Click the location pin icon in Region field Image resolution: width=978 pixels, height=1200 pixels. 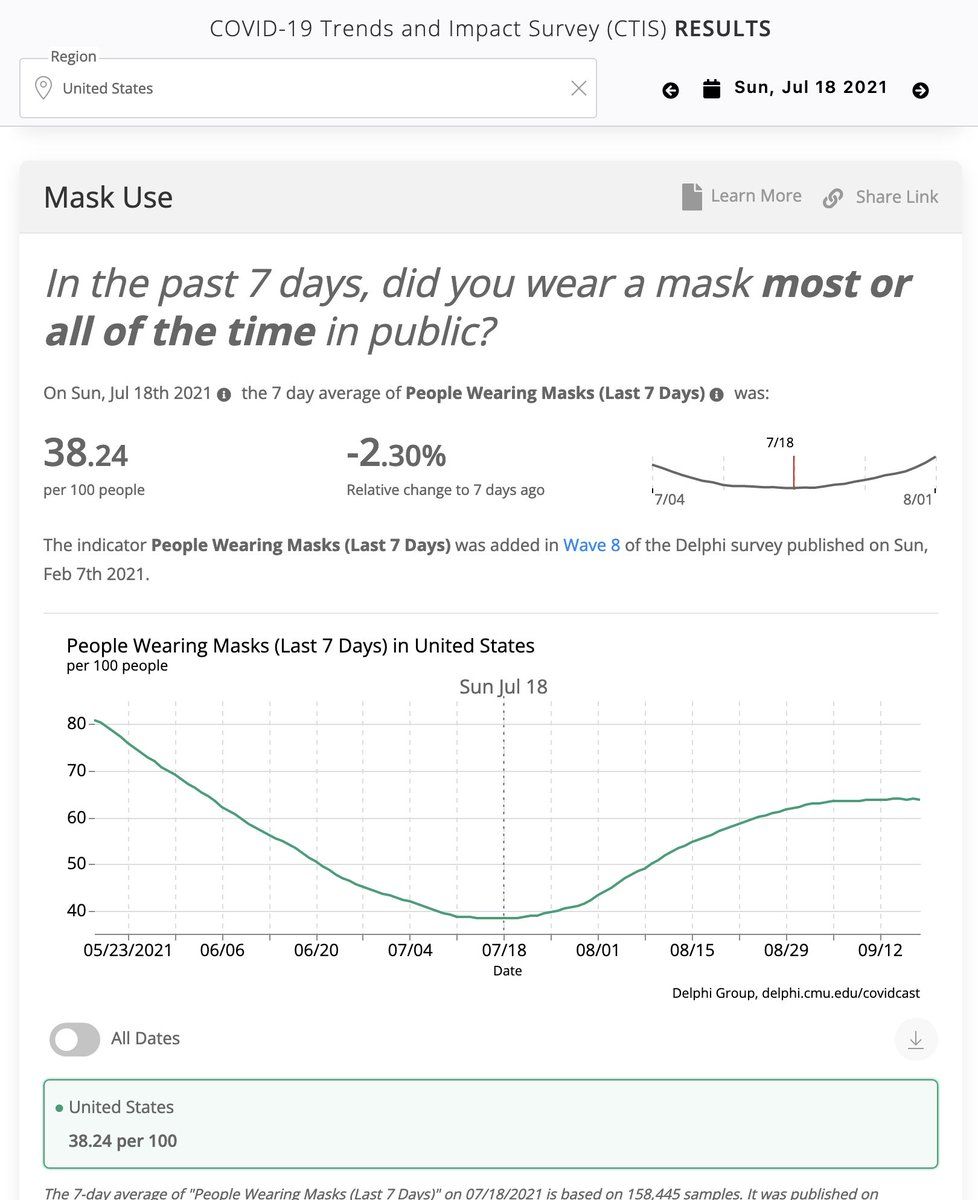pos(43,88)
